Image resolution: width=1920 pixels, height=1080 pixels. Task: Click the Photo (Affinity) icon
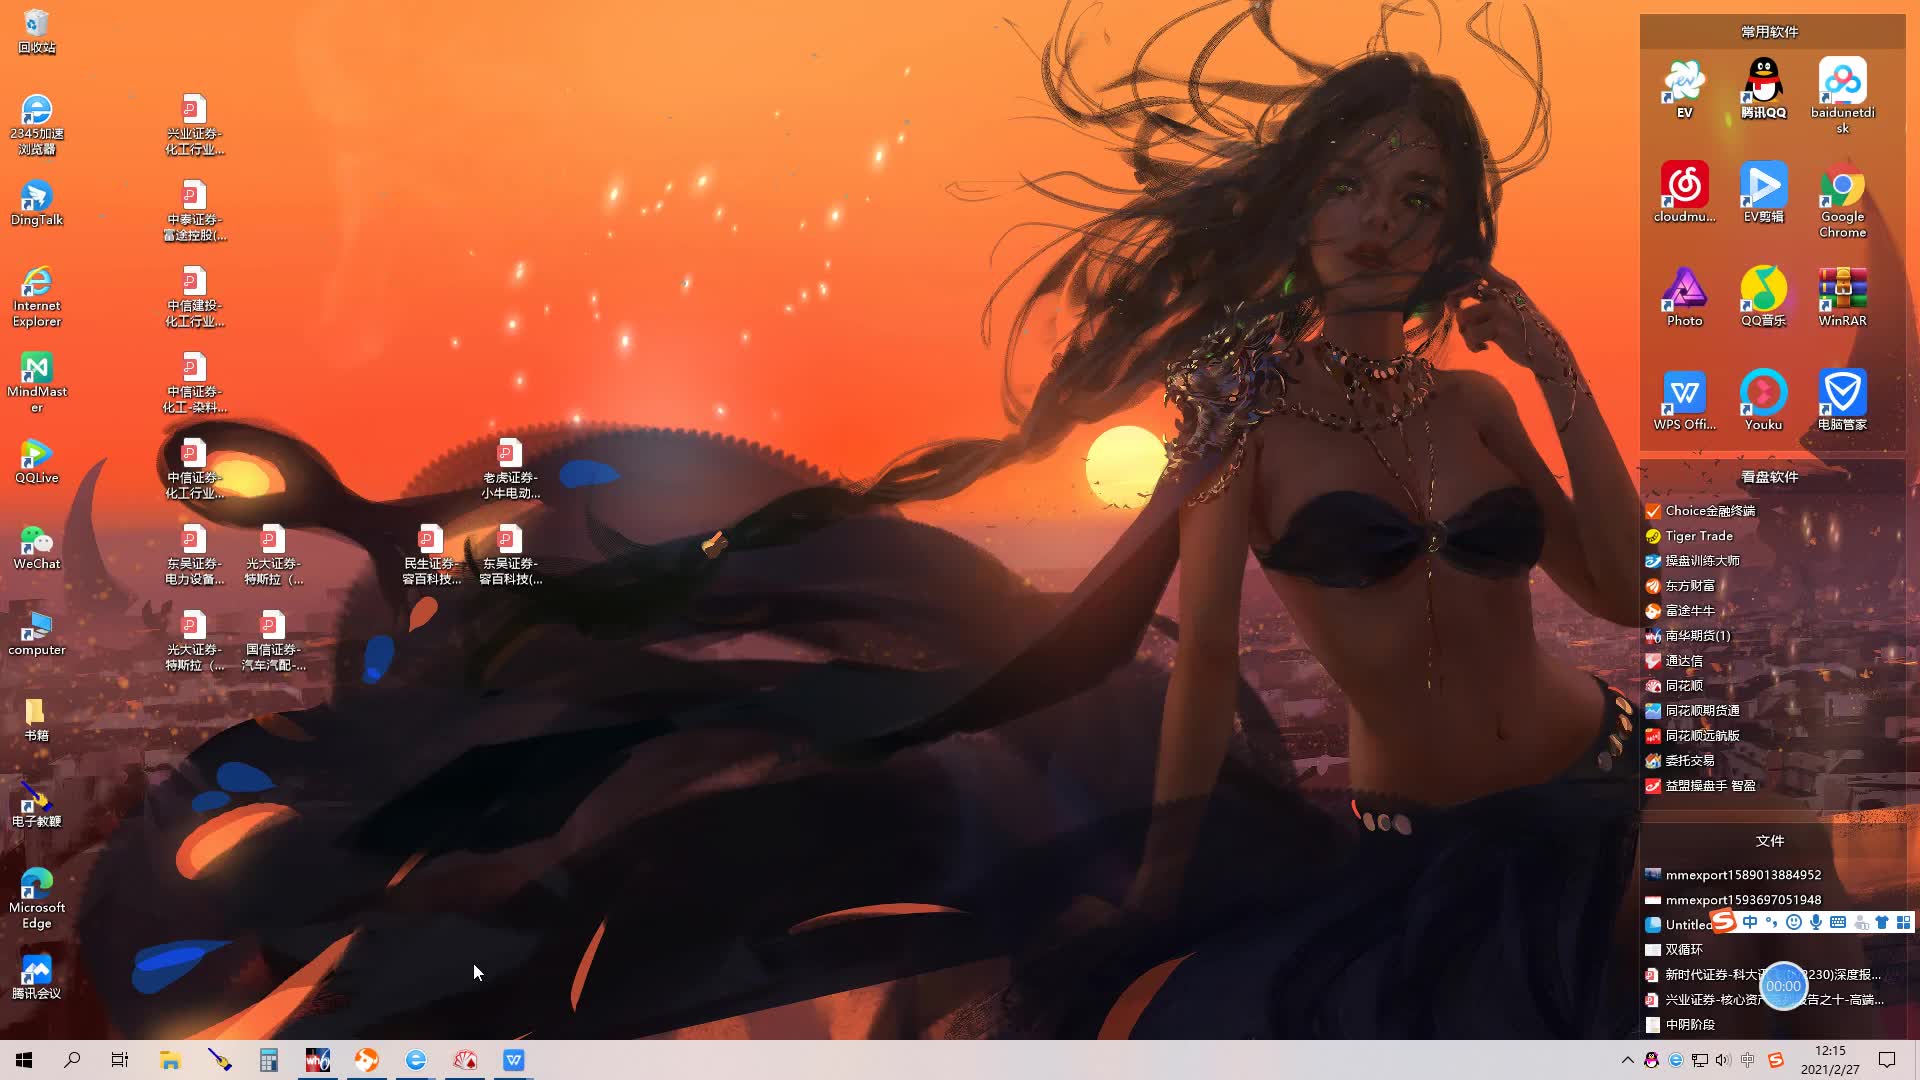1684,297
